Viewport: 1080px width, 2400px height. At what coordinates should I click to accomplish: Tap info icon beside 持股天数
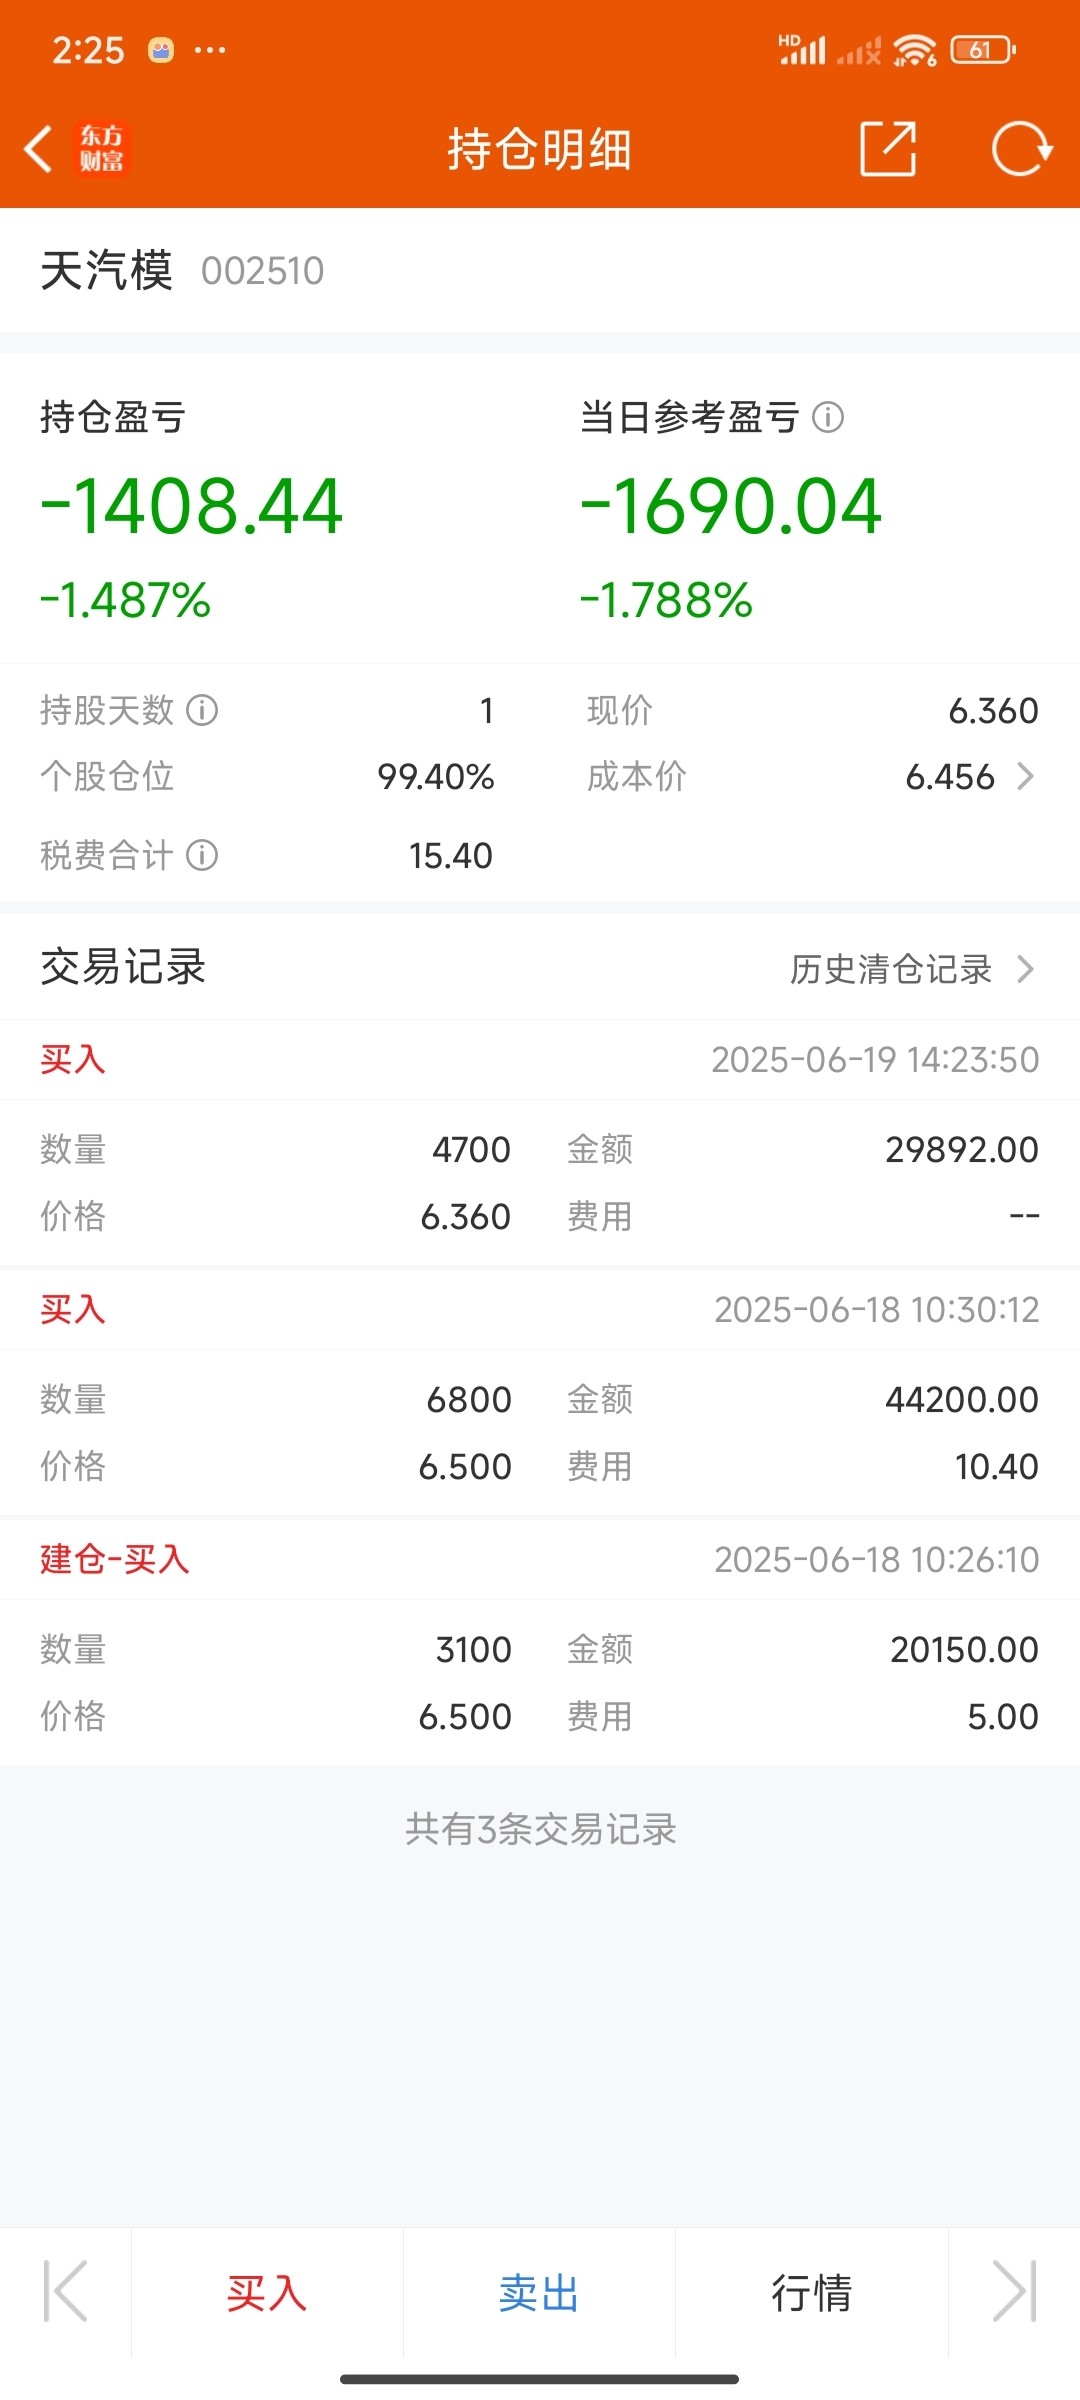202,710
